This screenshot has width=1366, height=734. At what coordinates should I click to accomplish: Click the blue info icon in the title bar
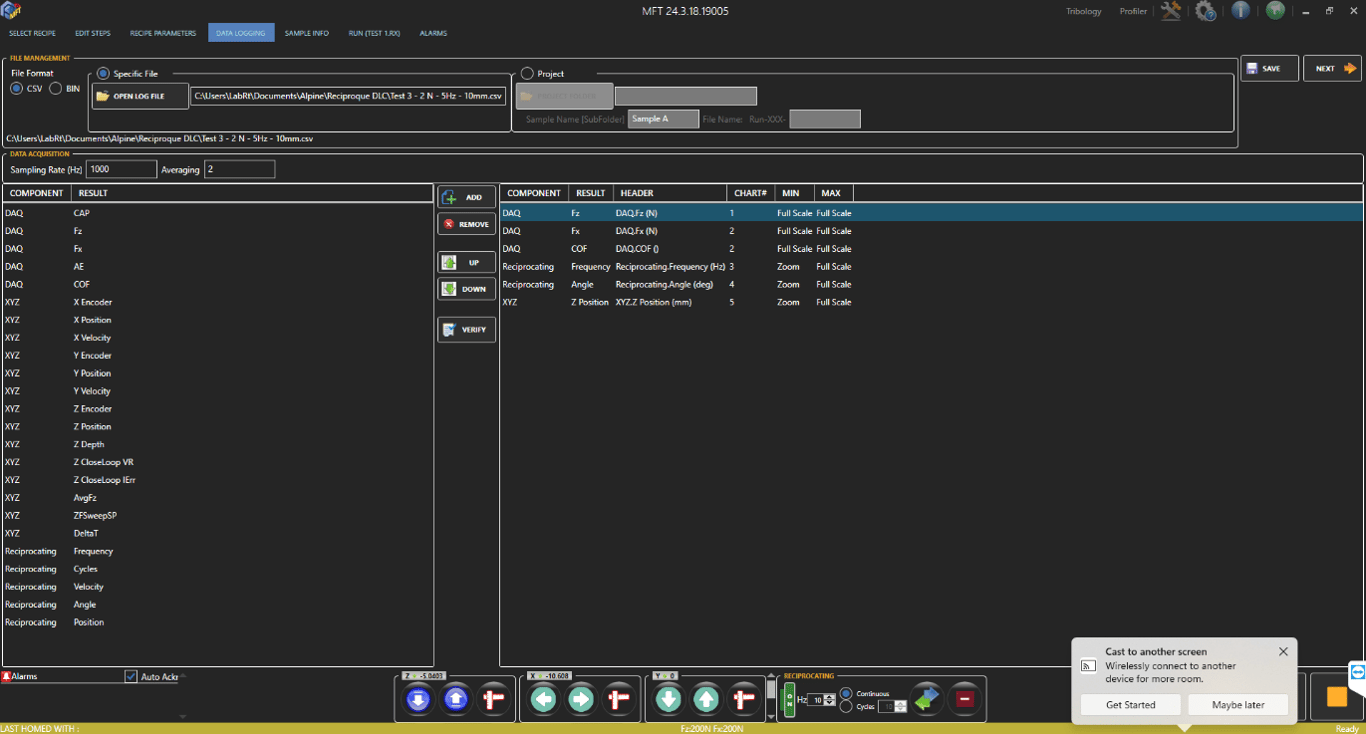point(1240,11)
